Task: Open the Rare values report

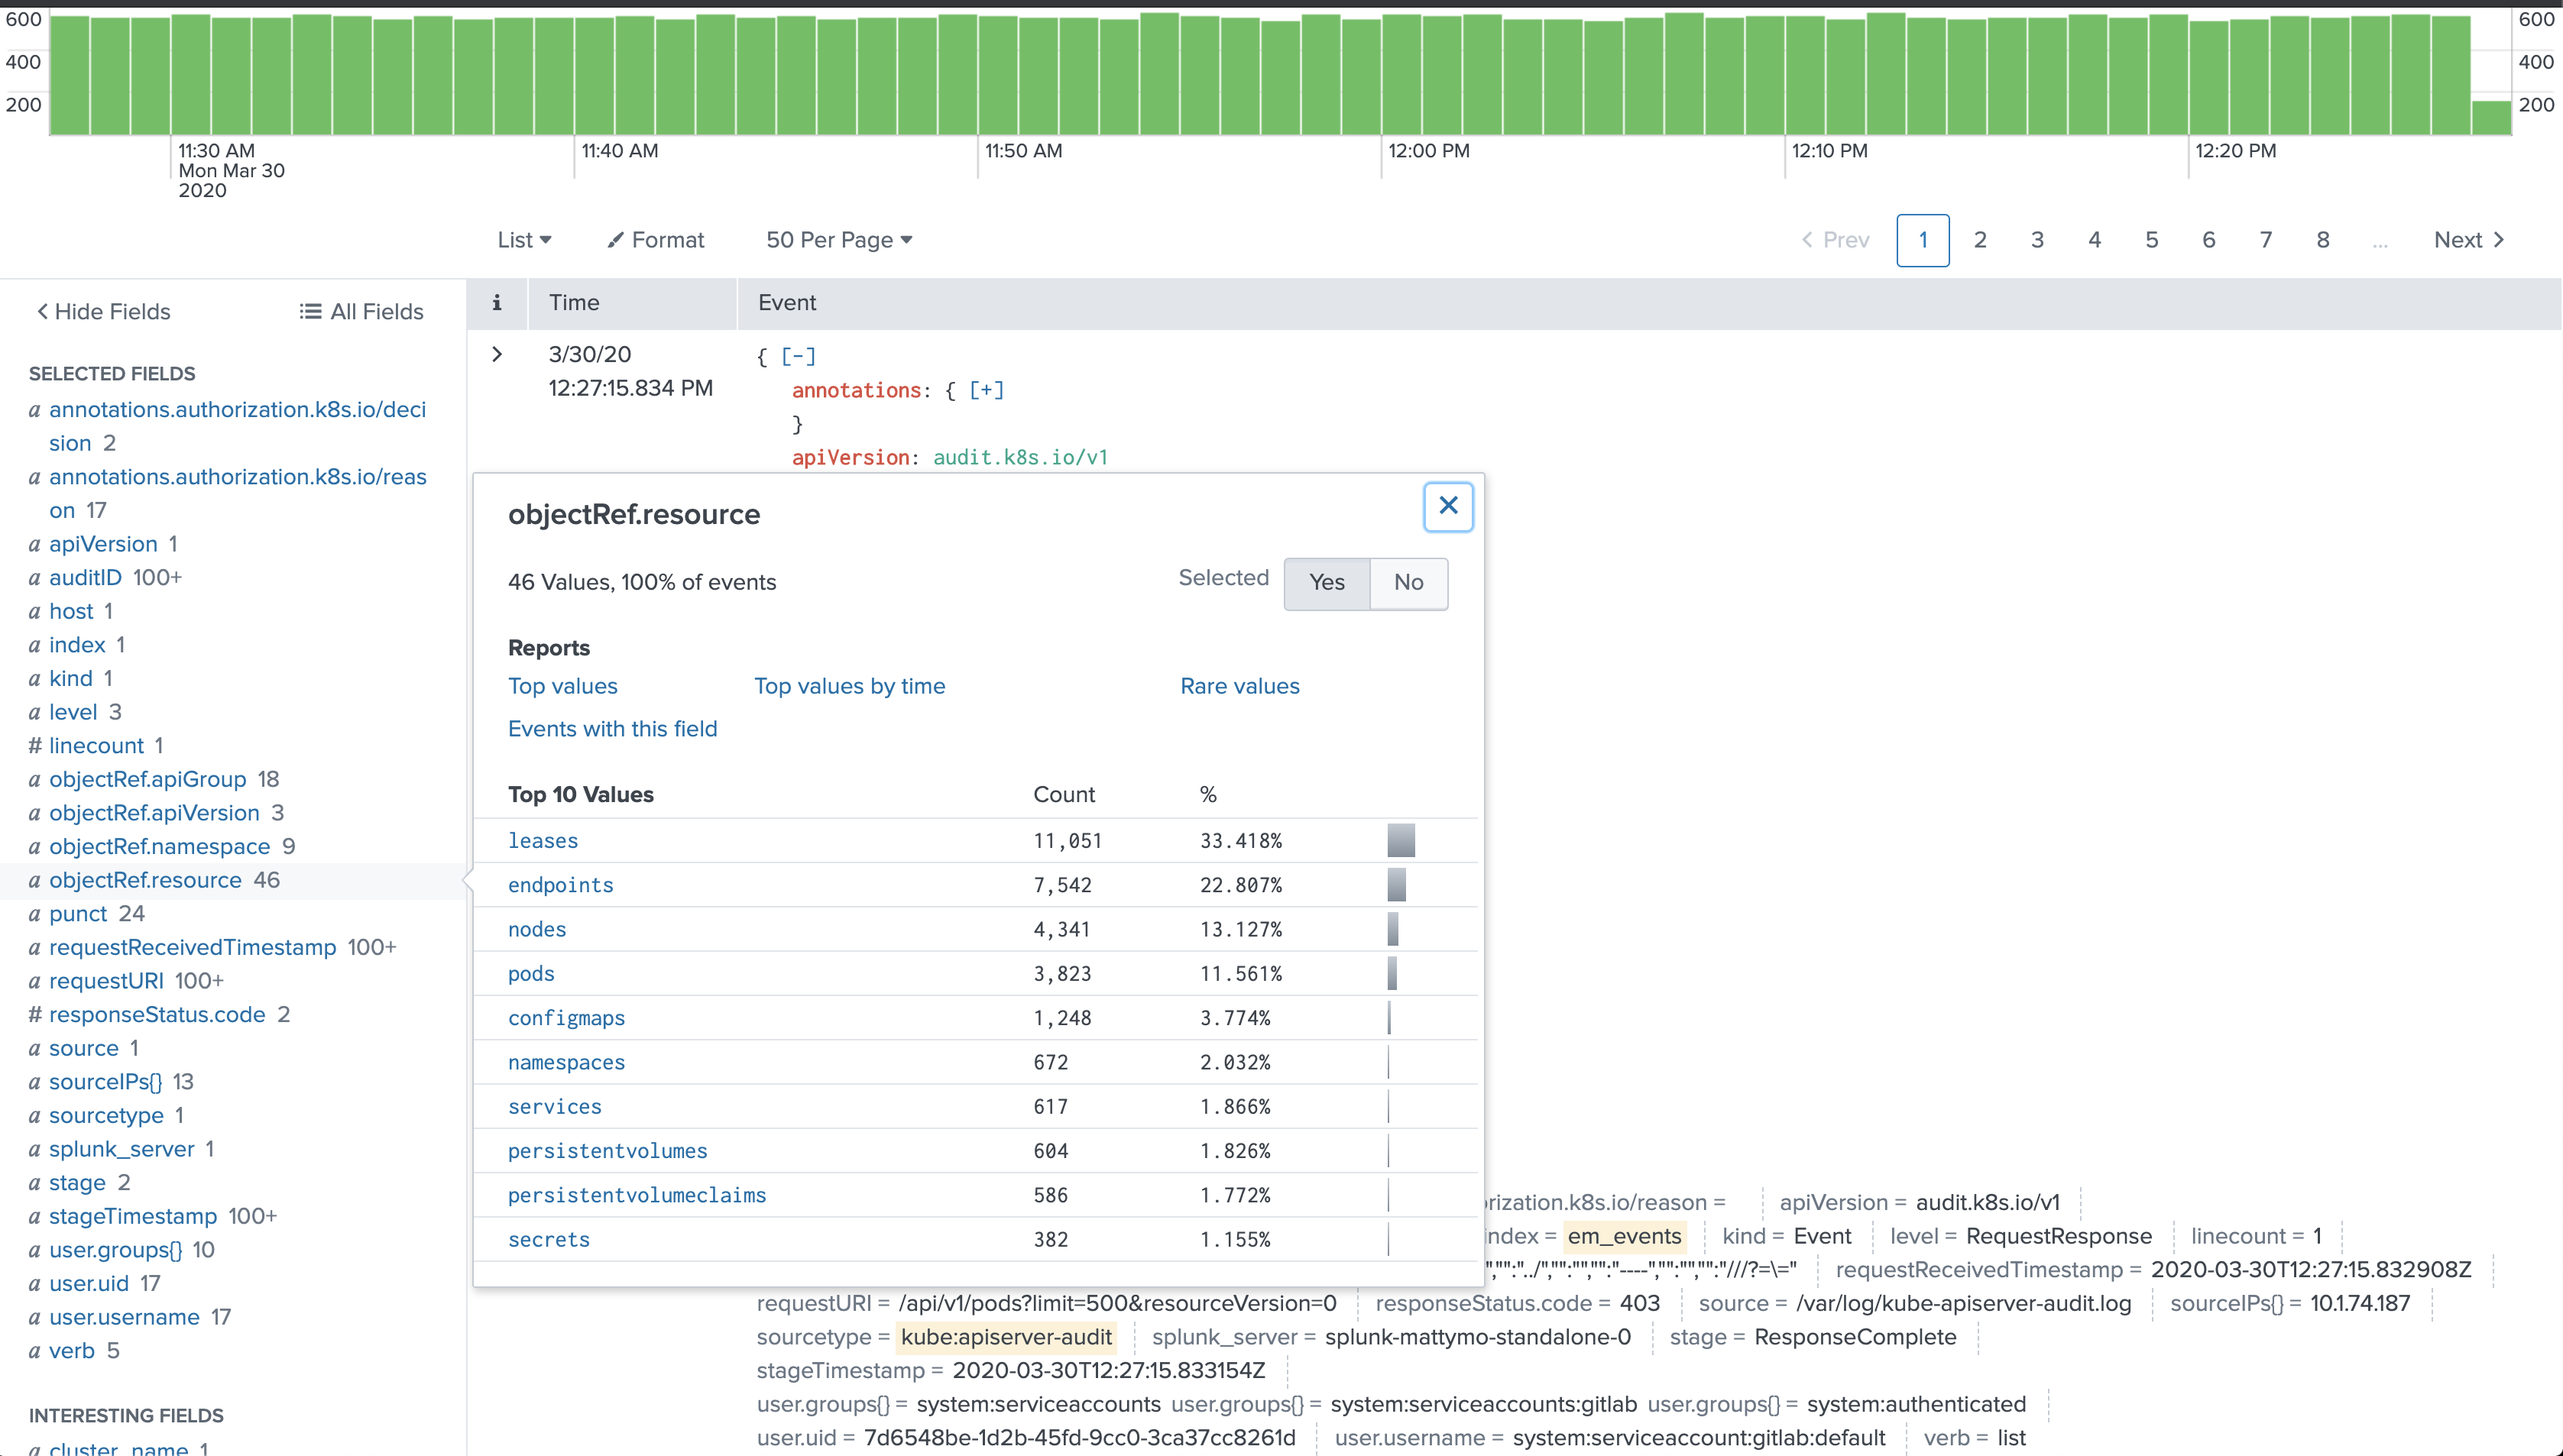Action: coord(1240,687)
